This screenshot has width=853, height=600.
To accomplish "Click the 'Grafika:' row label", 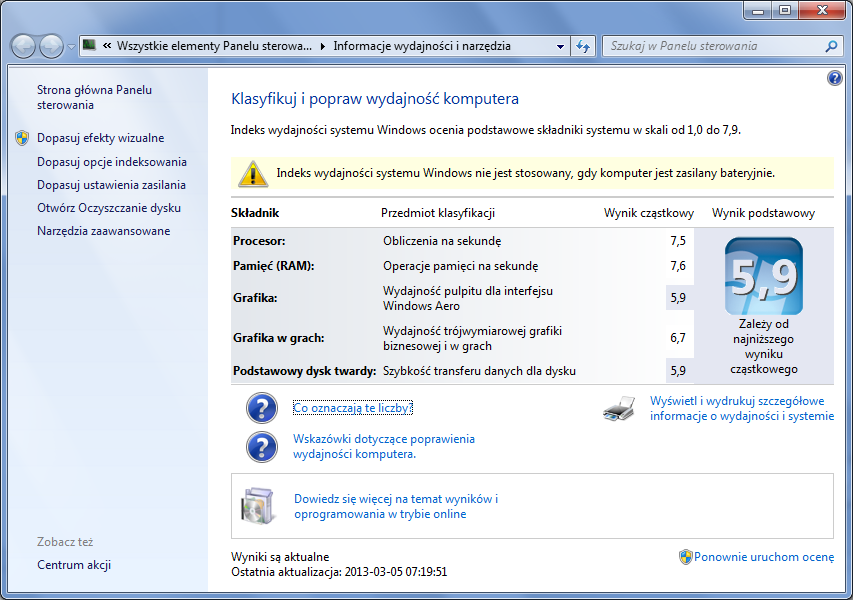I will (x=255, y=298).
